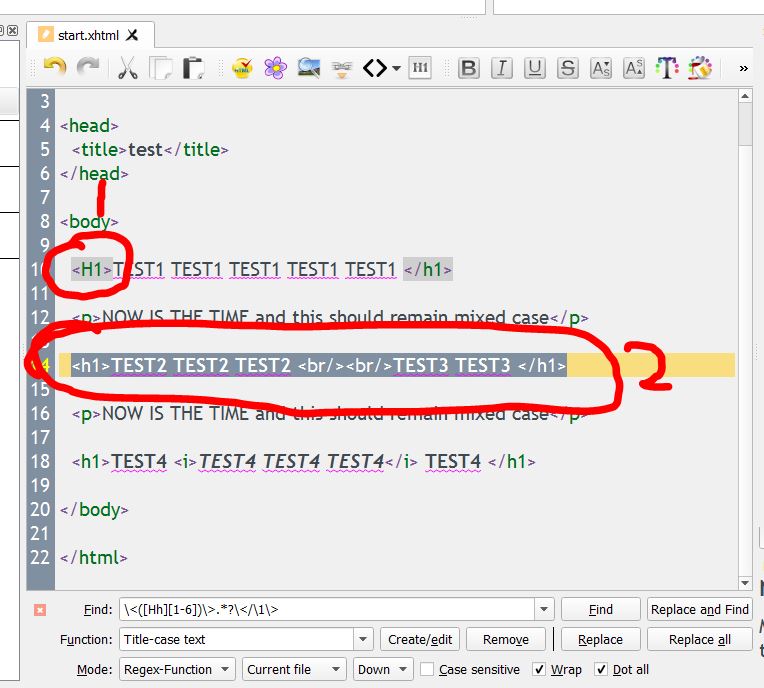Apply subscript formatting

pyautogui.click(x=601, y=68)
